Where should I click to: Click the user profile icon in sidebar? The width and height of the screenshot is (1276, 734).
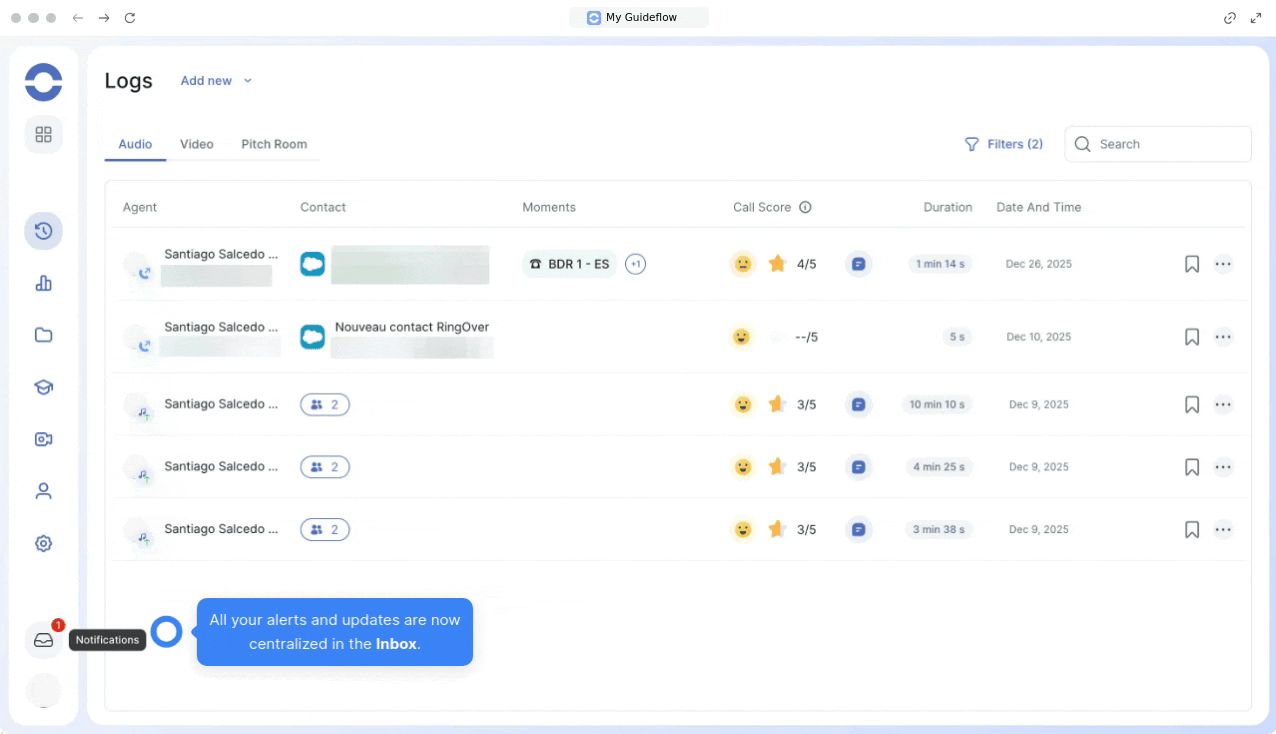43,491
